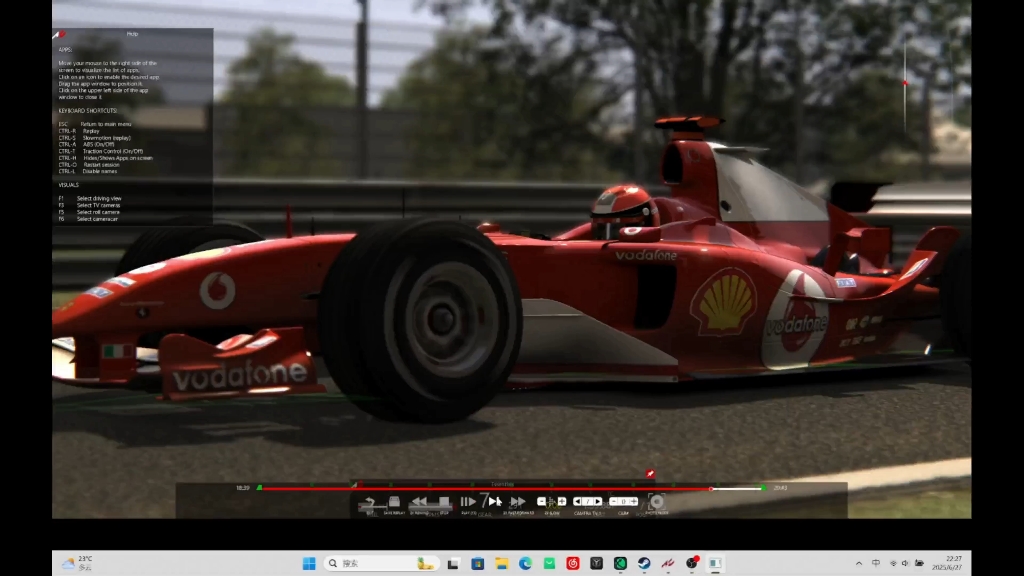Click the back arrow icon in replay bar

point(370,502)
